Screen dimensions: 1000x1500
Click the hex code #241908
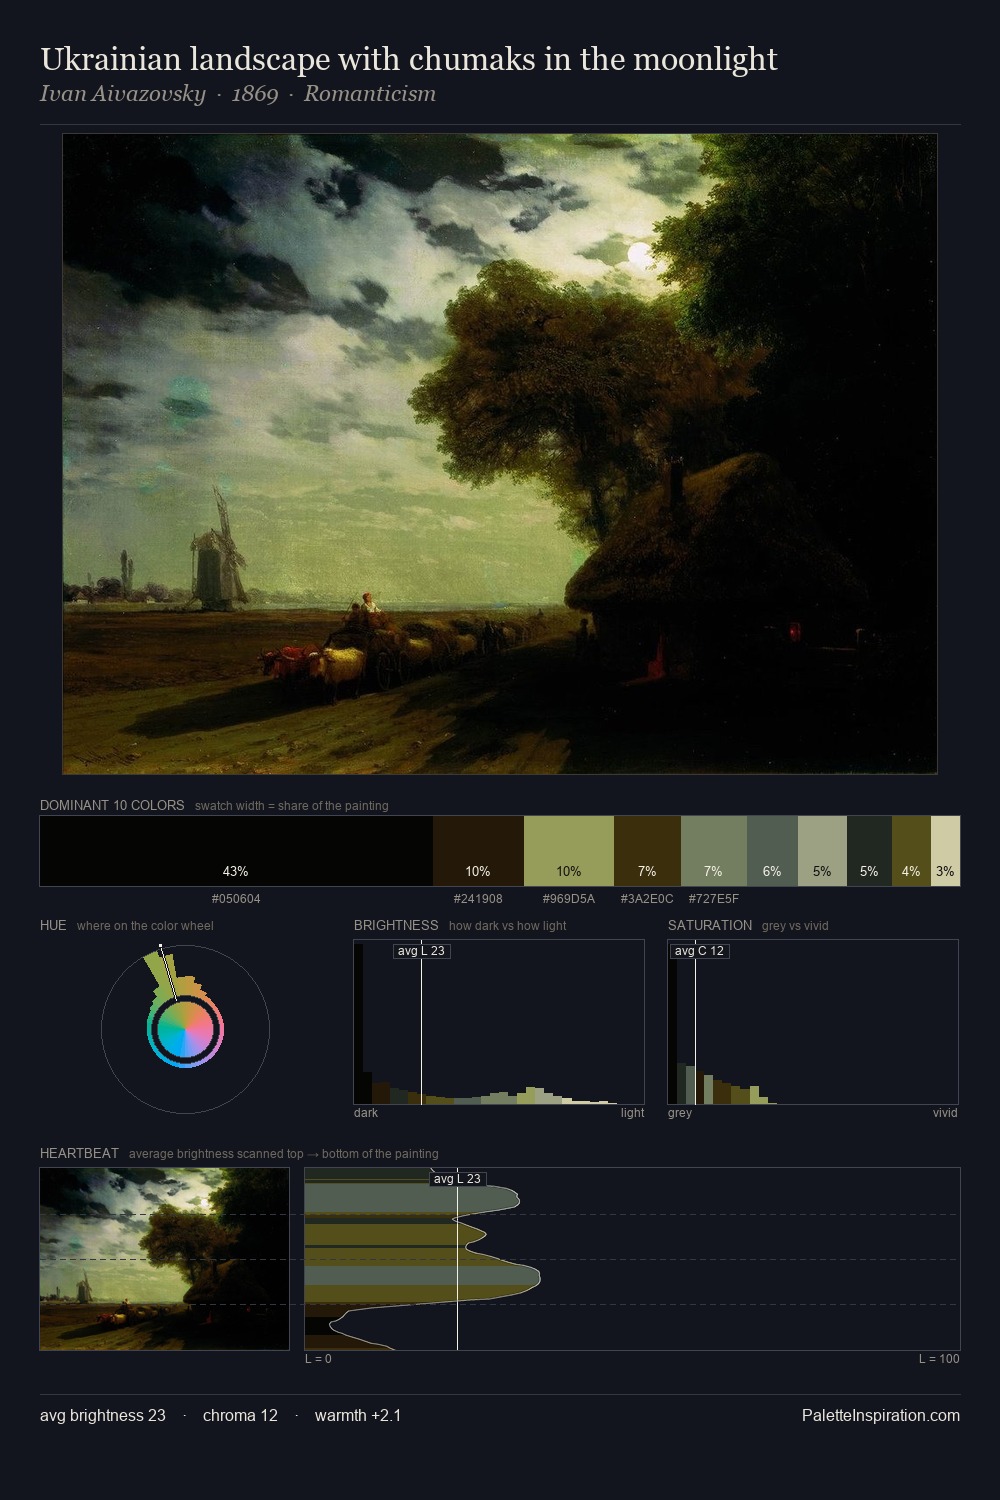click(478, 899)
